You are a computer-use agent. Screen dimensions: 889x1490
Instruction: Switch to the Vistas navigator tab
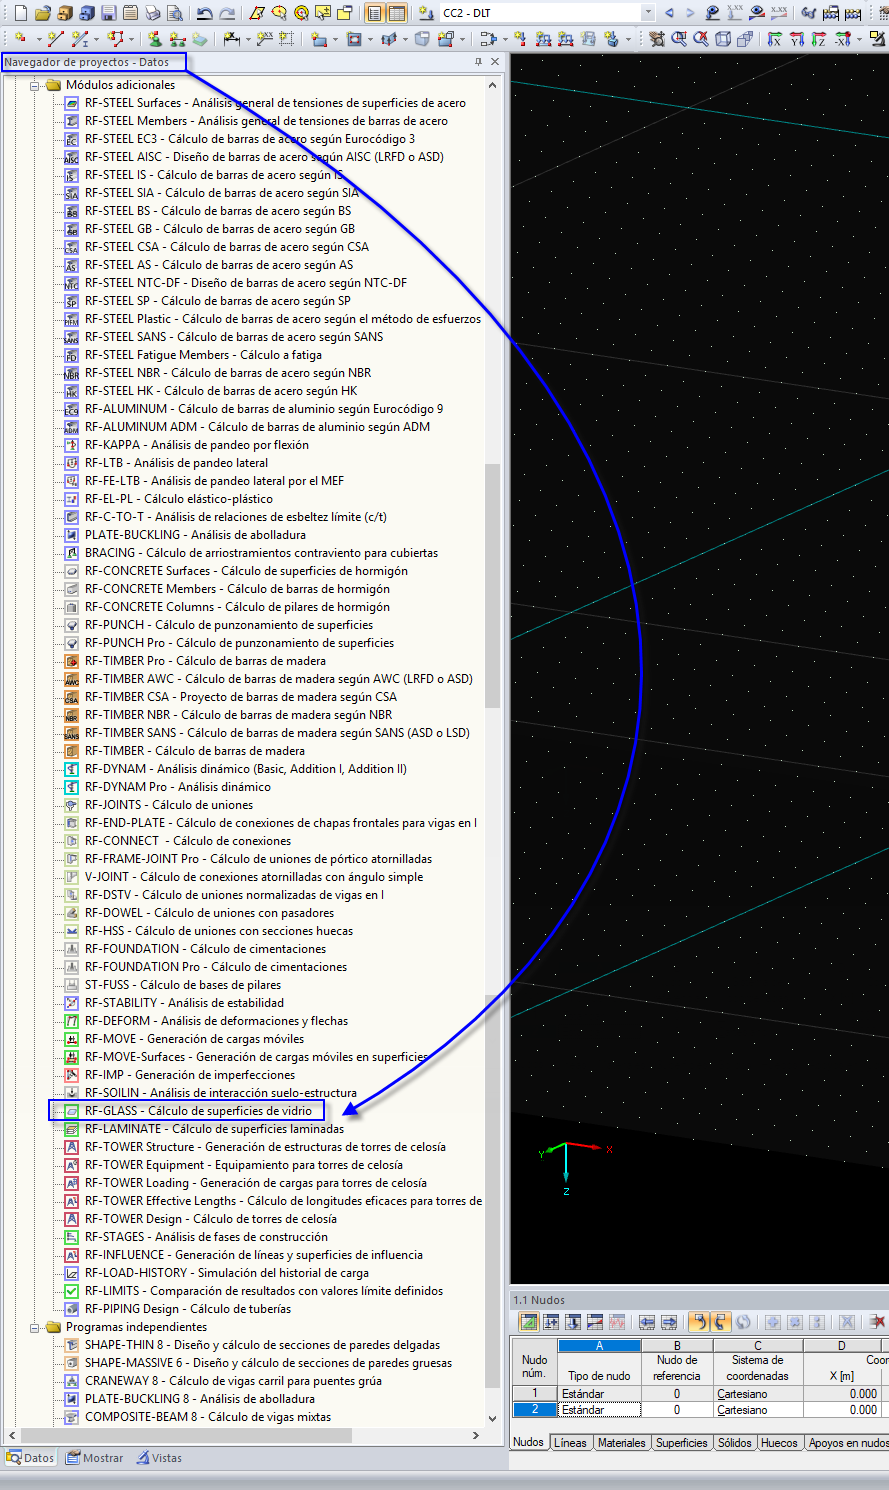point(159,1458)
